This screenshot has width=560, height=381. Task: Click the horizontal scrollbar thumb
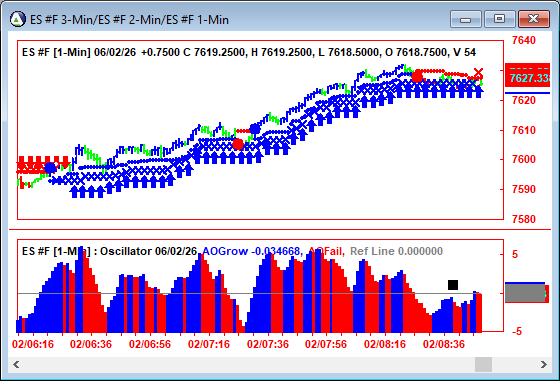pyautogui.click(x=483, y=364)
